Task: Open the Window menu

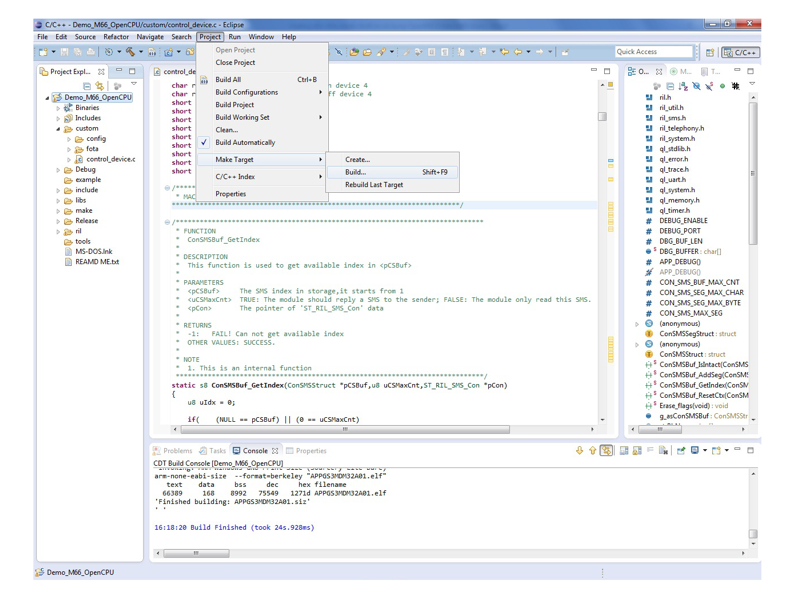Action: tap(261, 37)
